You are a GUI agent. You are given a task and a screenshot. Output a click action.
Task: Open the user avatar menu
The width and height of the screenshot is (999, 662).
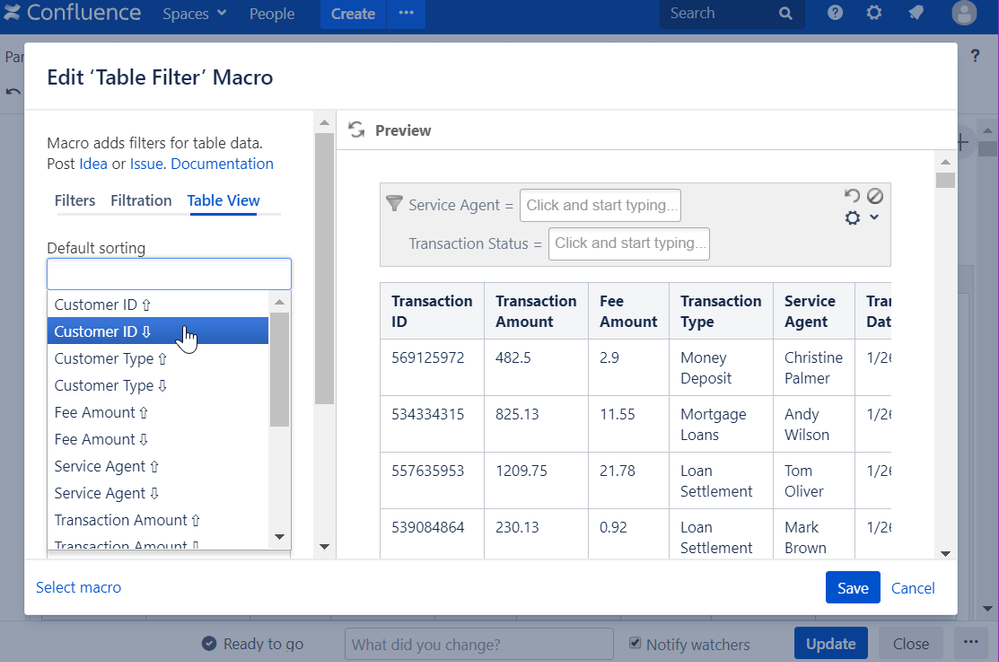964,13
